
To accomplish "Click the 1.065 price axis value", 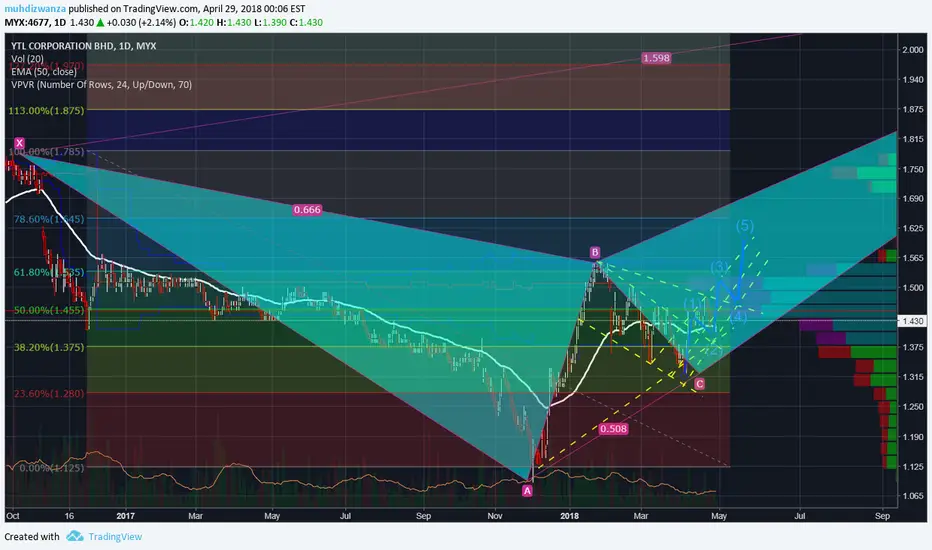I will 913,496.
